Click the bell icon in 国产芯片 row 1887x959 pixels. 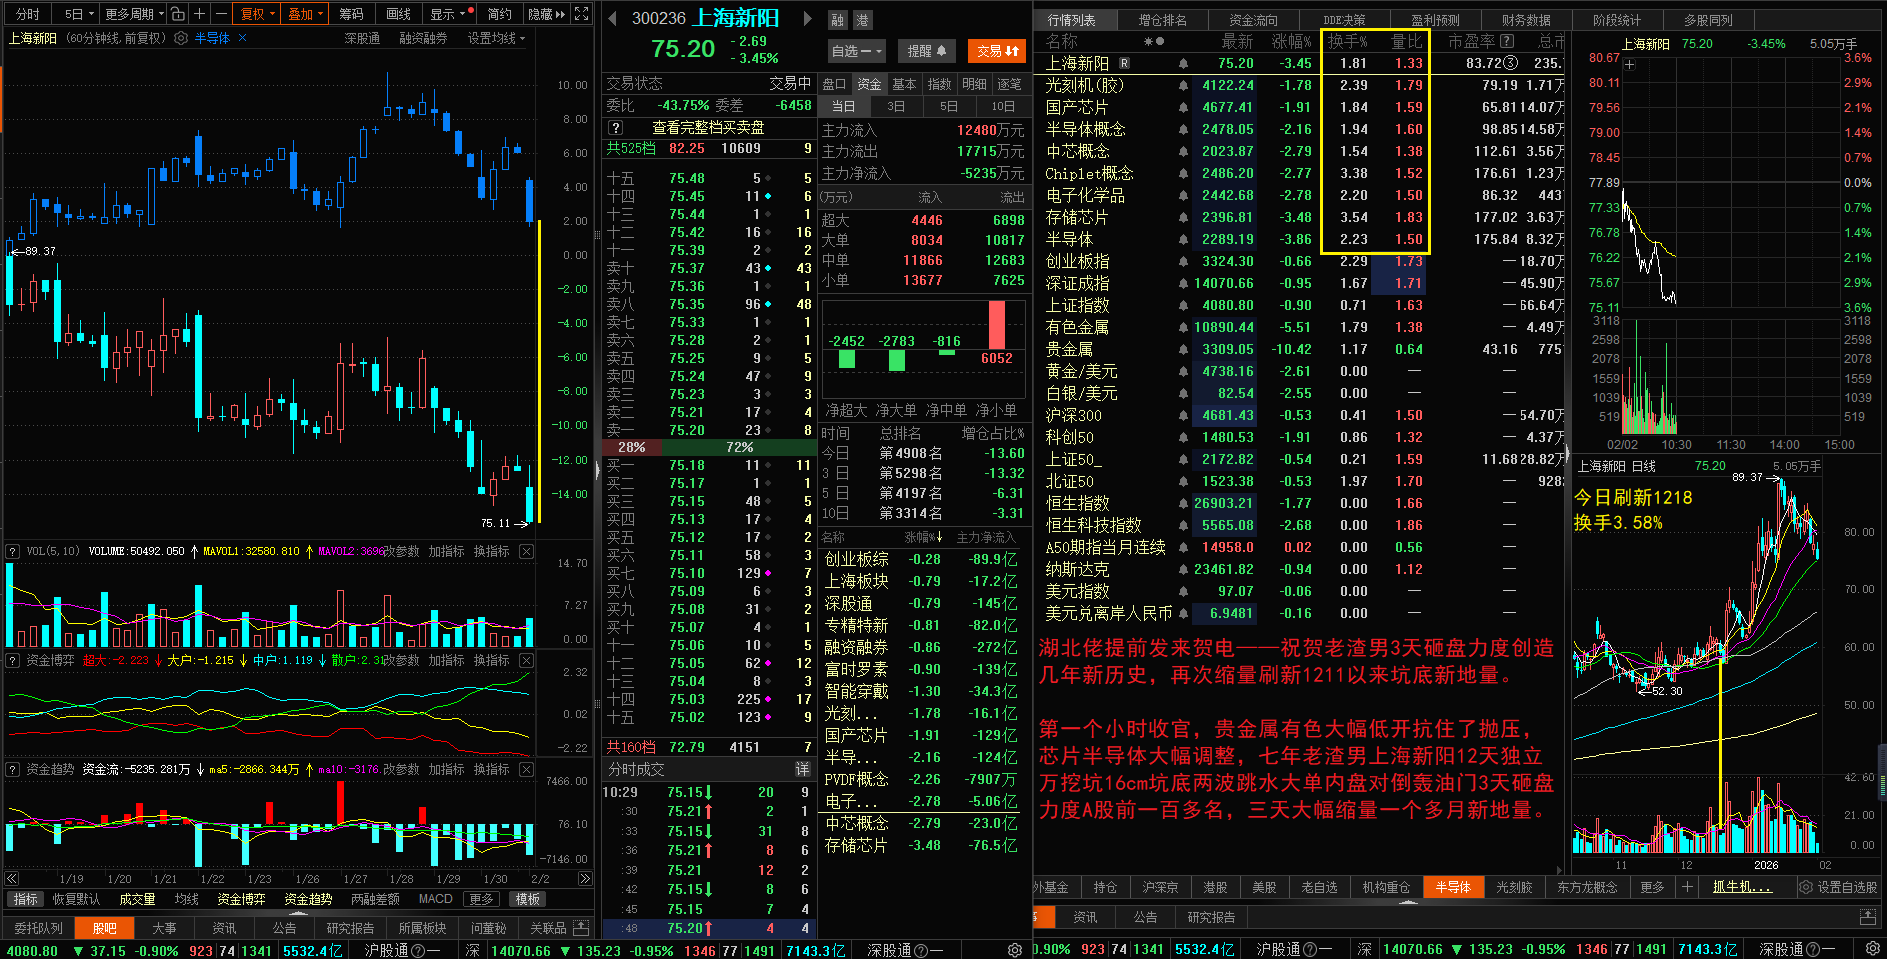click(x=1183, y=107)
